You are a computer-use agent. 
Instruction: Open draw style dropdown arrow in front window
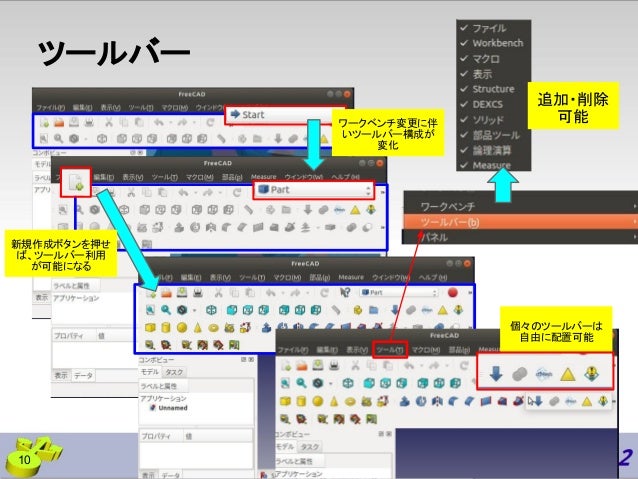(x=330, y=383)
